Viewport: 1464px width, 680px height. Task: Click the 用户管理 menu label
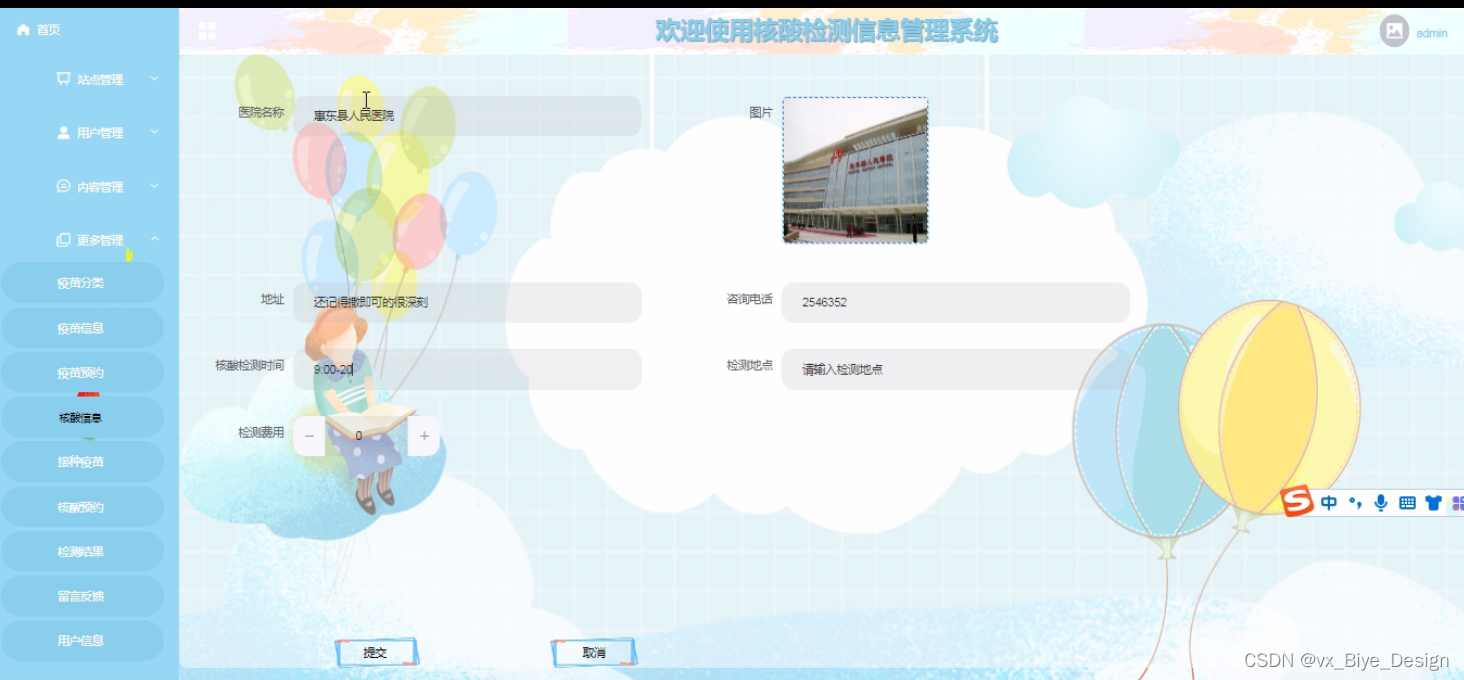(100, 133)
